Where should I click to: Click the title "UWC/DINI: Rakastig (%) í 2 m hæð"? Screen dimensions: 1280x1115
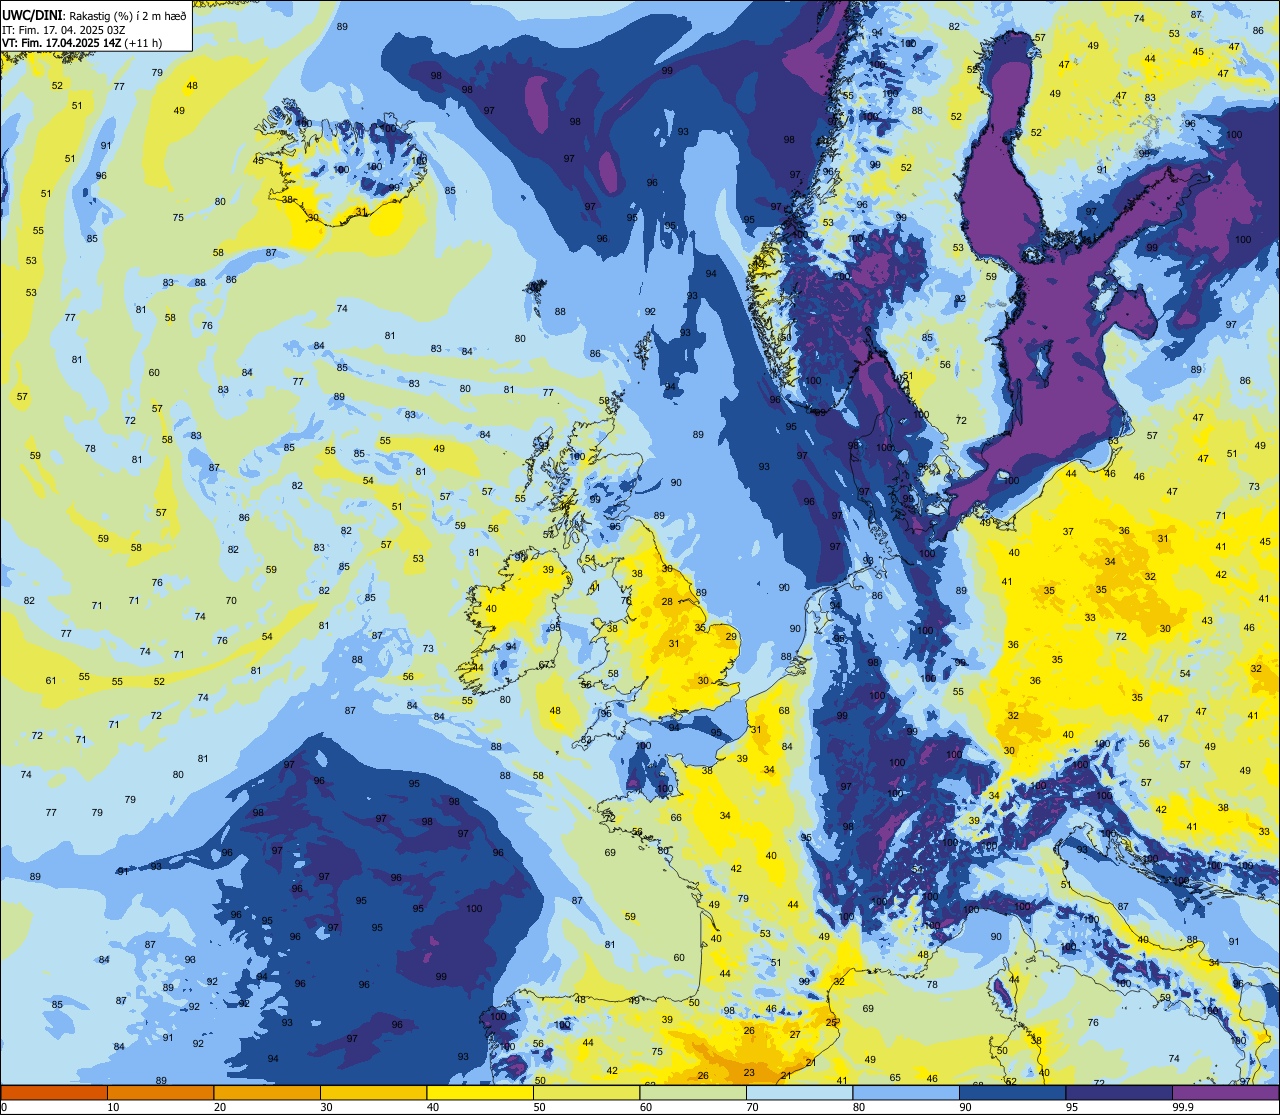(x=94, y=15)
